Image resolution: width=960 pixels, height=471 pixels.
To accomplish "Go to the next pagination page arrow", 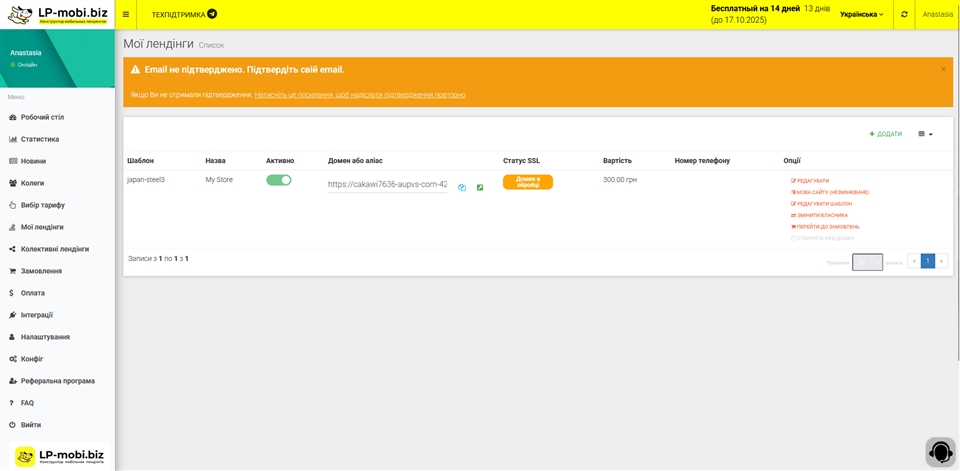I will point(941,261).
